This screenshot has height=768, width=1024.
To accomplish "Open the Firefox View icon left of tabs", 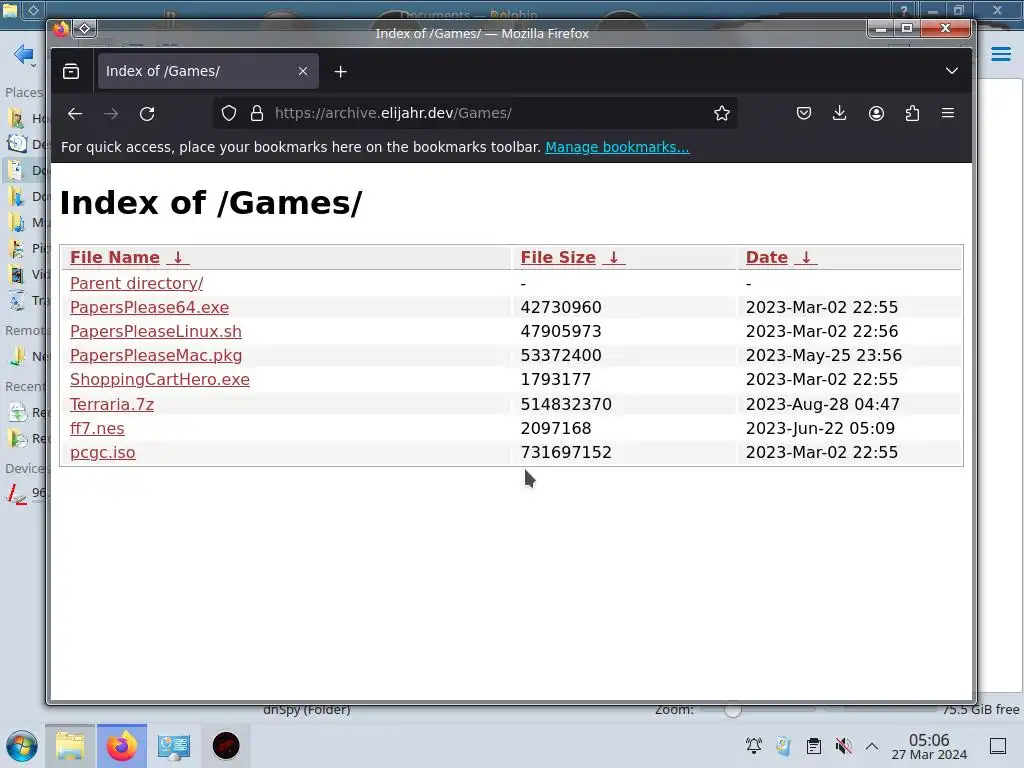I will [71, 71].
